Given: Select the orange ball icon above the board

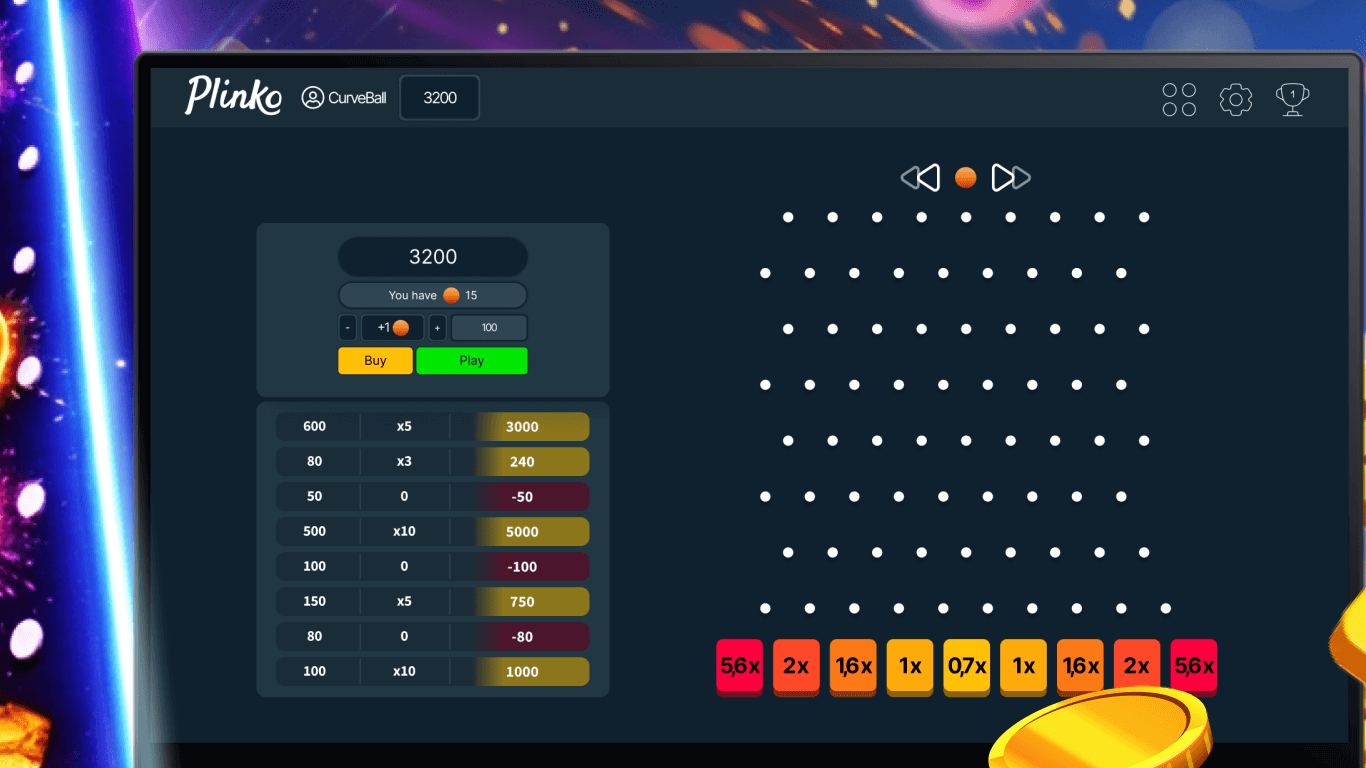Looking at the screenshot, I should 965,177.
